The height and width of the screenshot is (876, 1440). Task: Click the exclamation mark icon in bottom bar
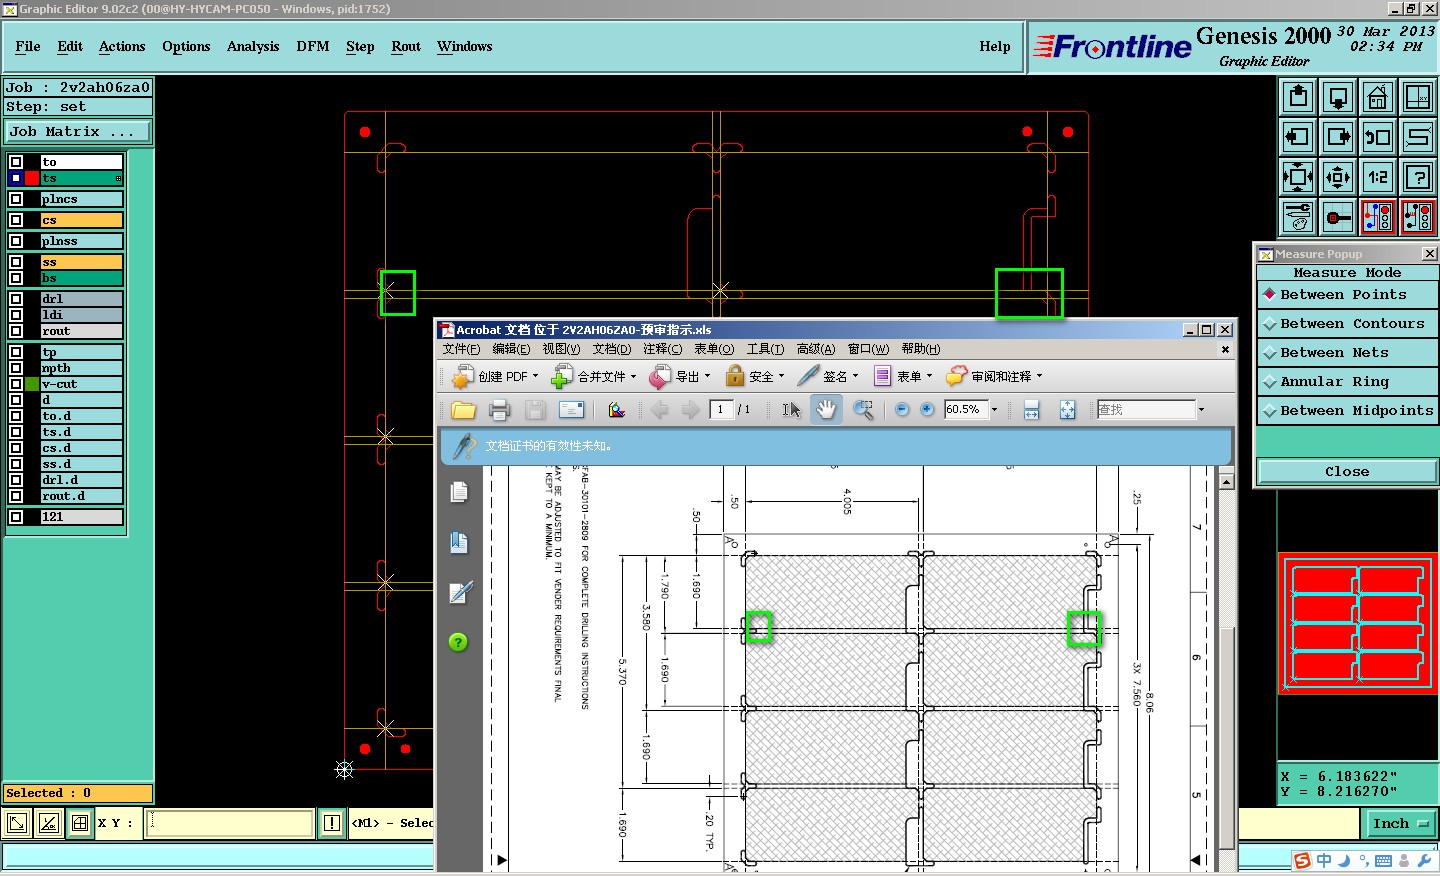[x=332, y=823]
